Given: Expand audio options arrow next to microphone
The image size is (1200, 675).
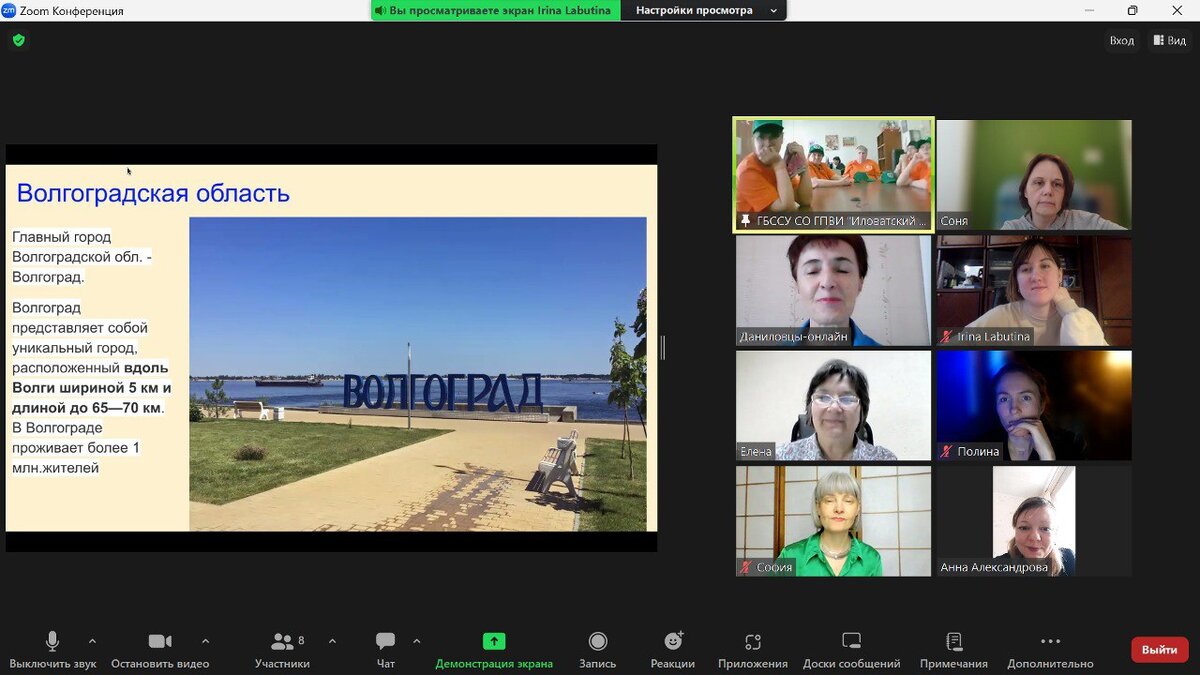Looking at the screenshot, I should (92, 641).
